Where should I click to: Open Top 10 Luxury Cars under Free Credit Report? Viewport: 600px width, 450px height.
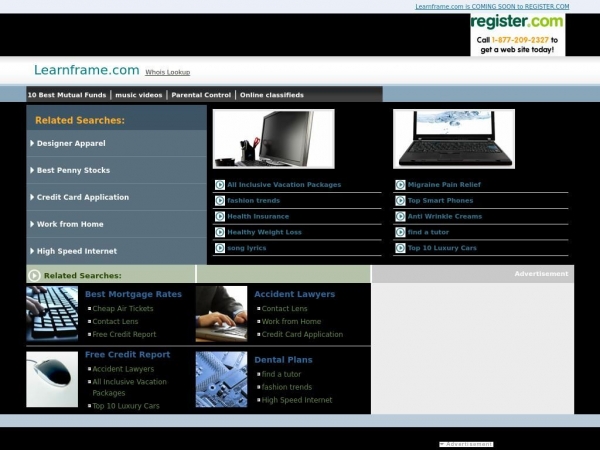[126, 406]
